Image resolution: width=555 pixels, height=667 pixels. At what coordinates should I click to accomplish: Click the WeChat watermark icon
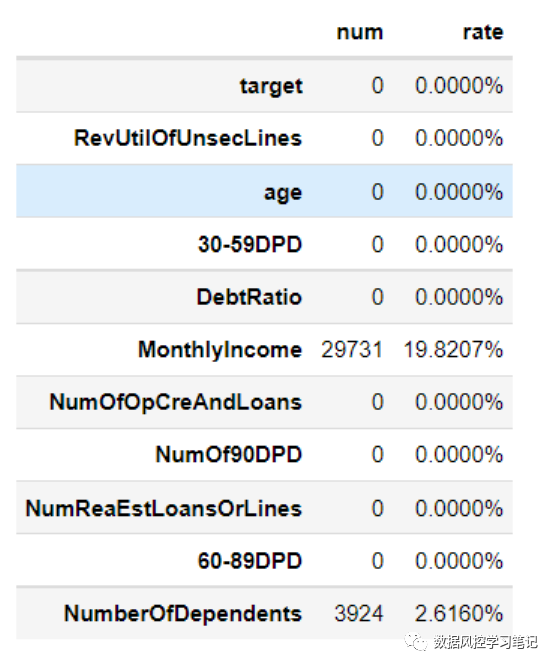pos(415,641)
